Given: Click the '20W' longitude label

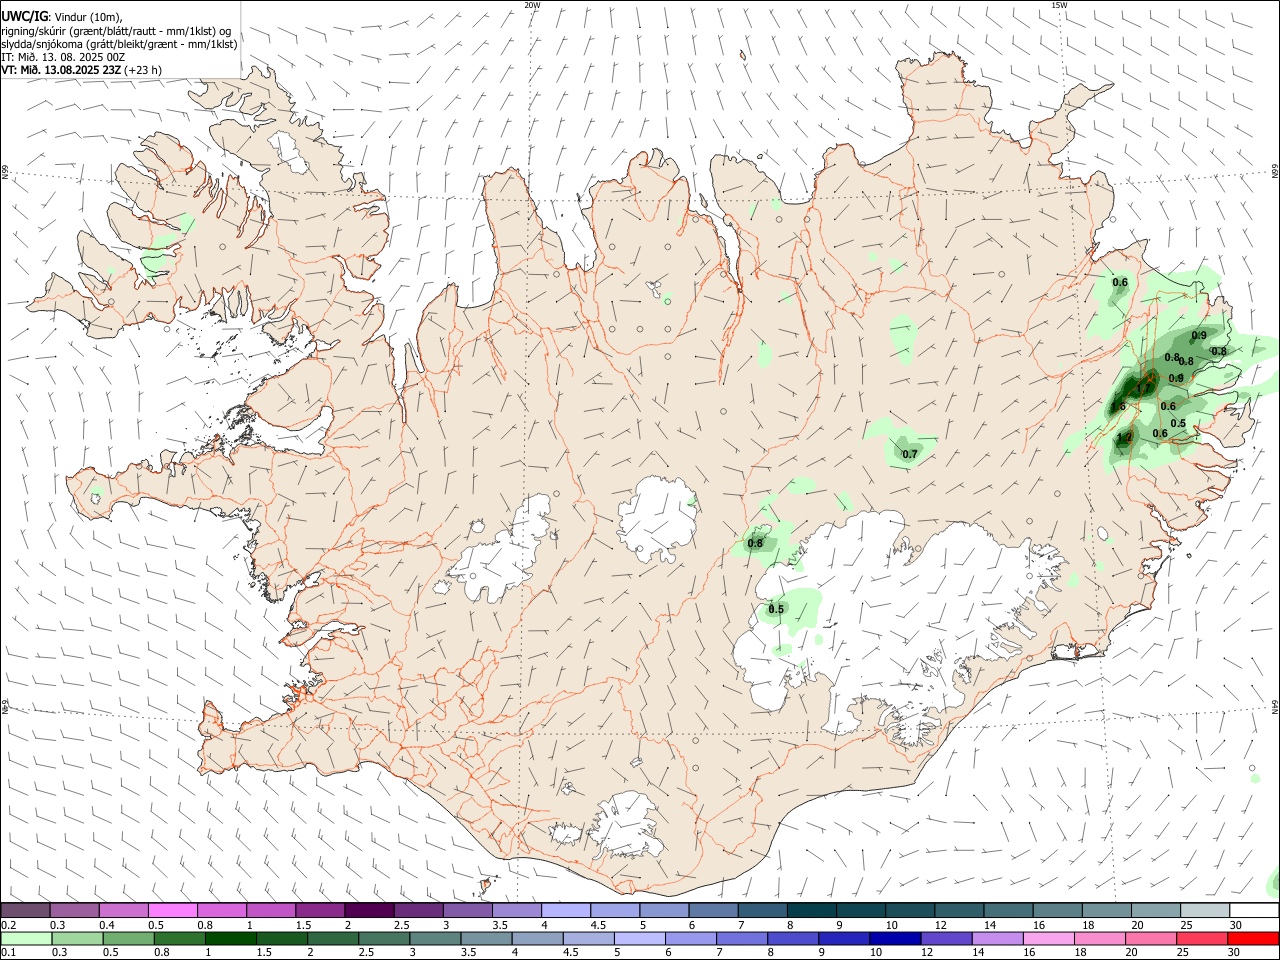Looking at the screenshot, I should (532, 5).
